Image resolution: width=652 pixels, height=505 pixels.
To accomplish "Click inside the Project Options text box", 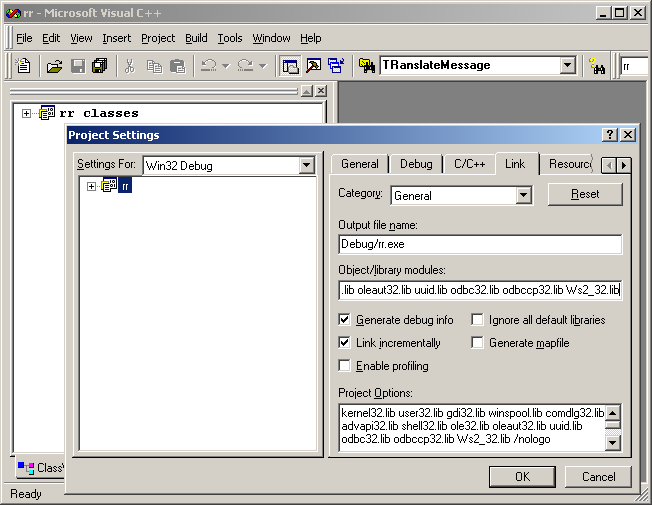I will coord(472,427).
